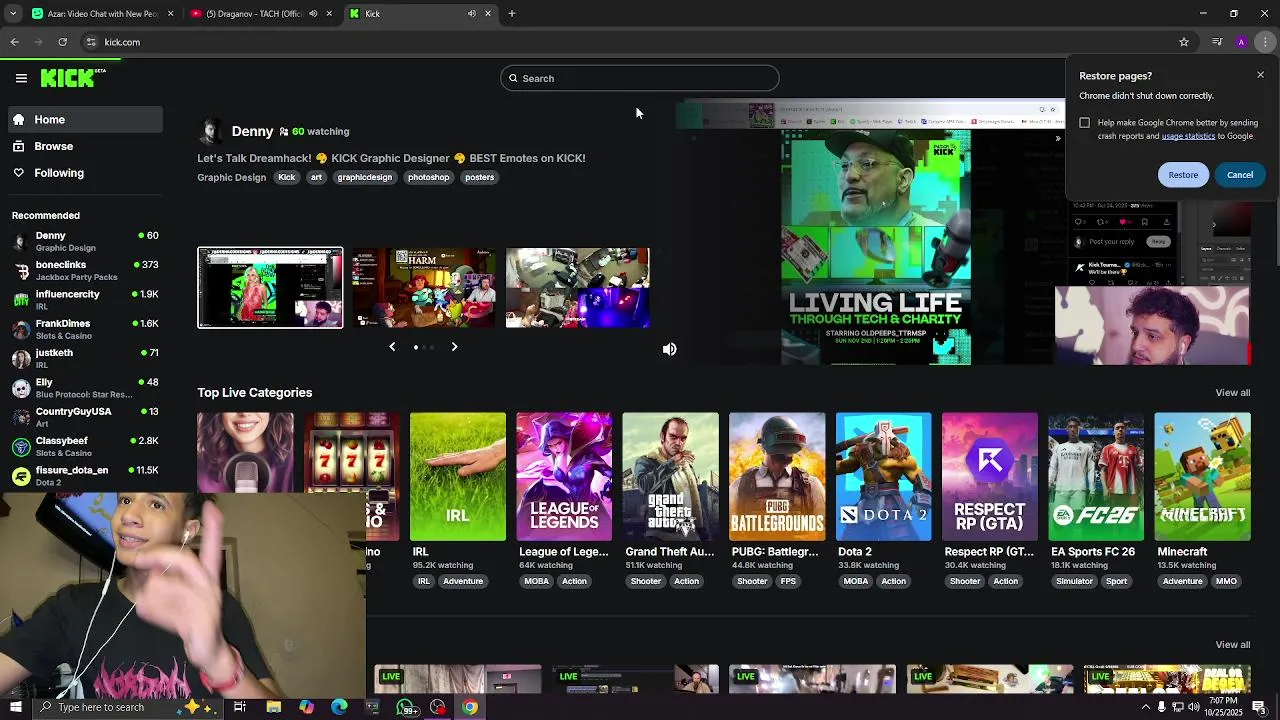Focus the Kick search field
The height and width of the screenshot is (720, 1280).
[x=640, y=78]
